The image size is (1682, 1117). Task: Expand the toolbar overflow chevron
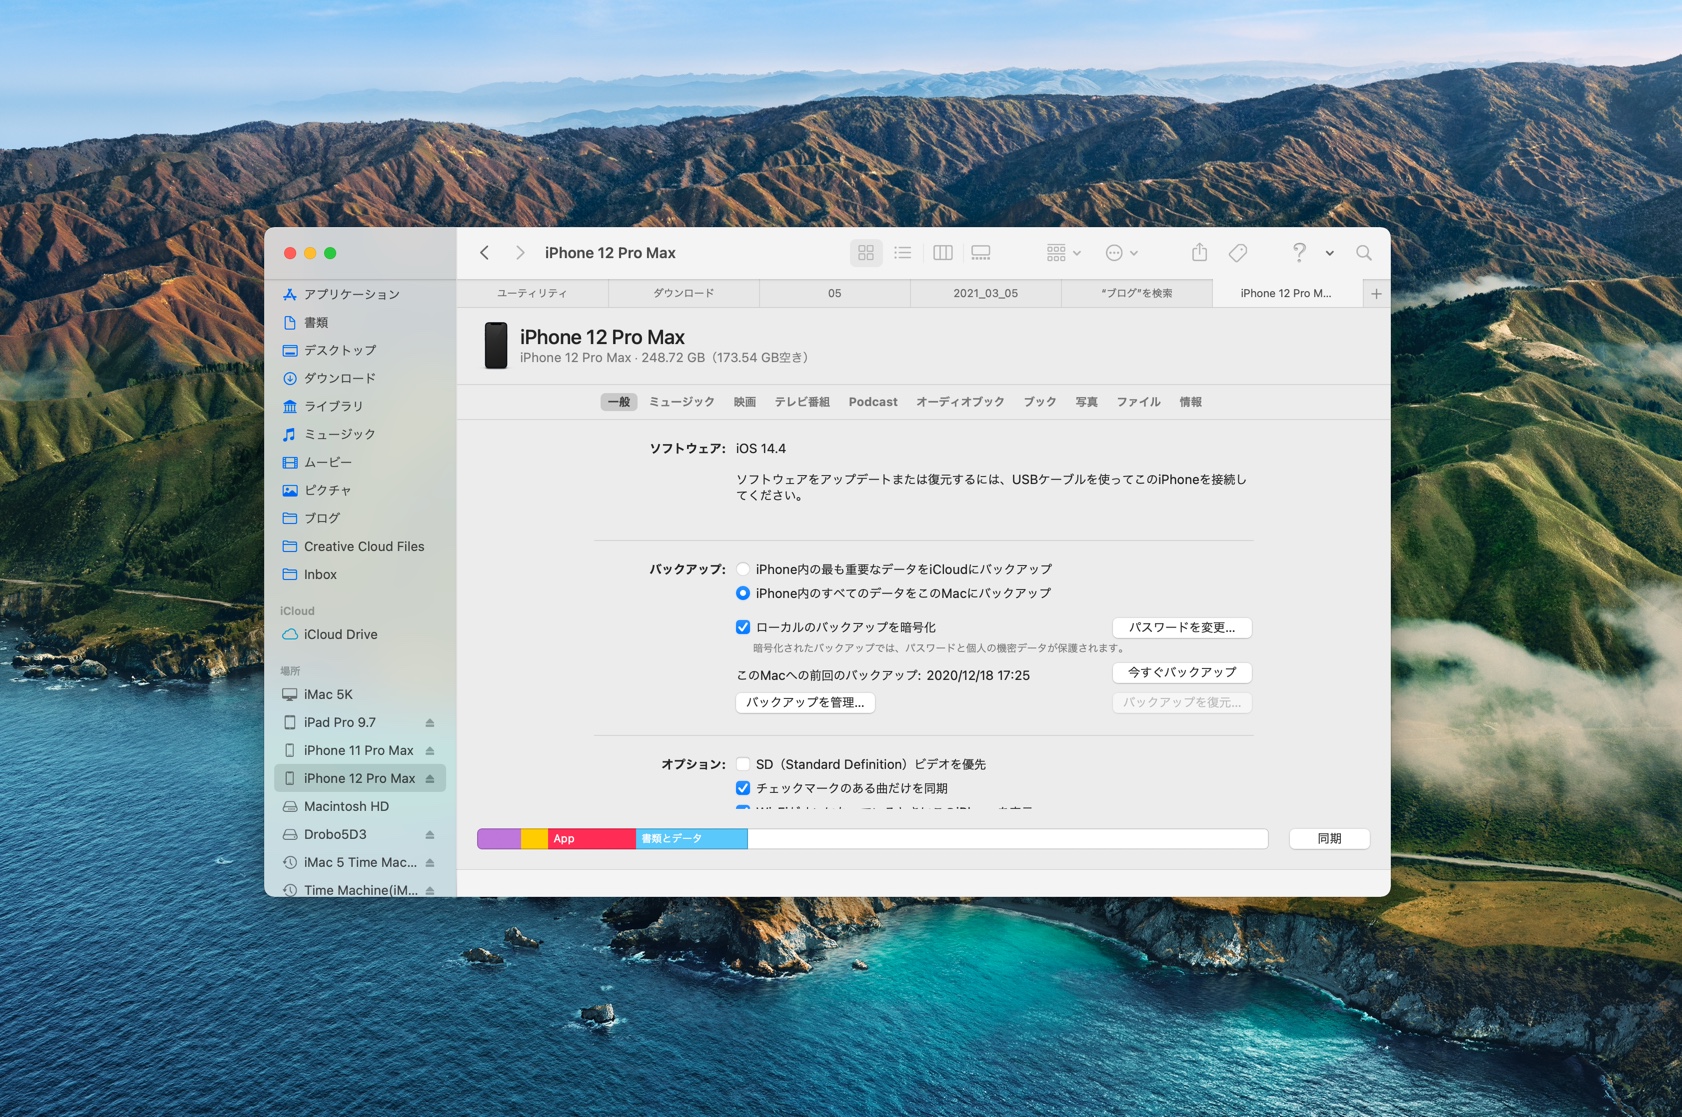pyautogui.click(x=1330, y=253)
